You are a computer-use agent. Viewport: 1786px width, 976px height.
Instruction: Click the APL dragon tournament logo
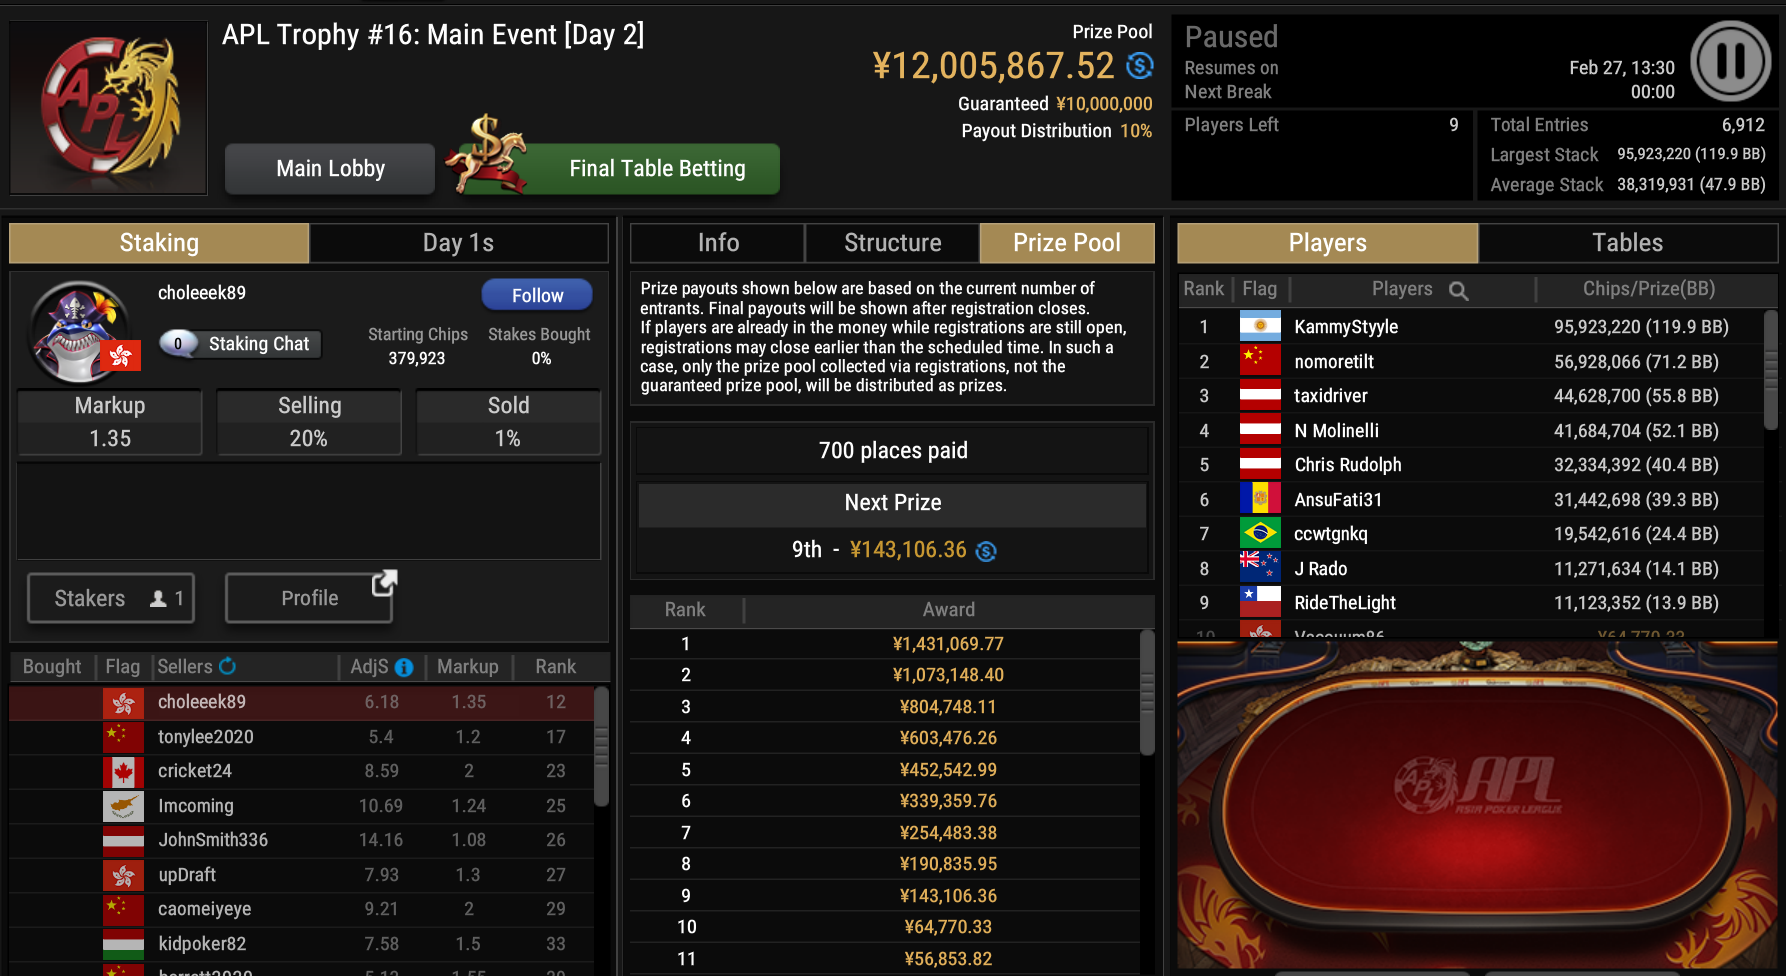[x=109, y=108]
